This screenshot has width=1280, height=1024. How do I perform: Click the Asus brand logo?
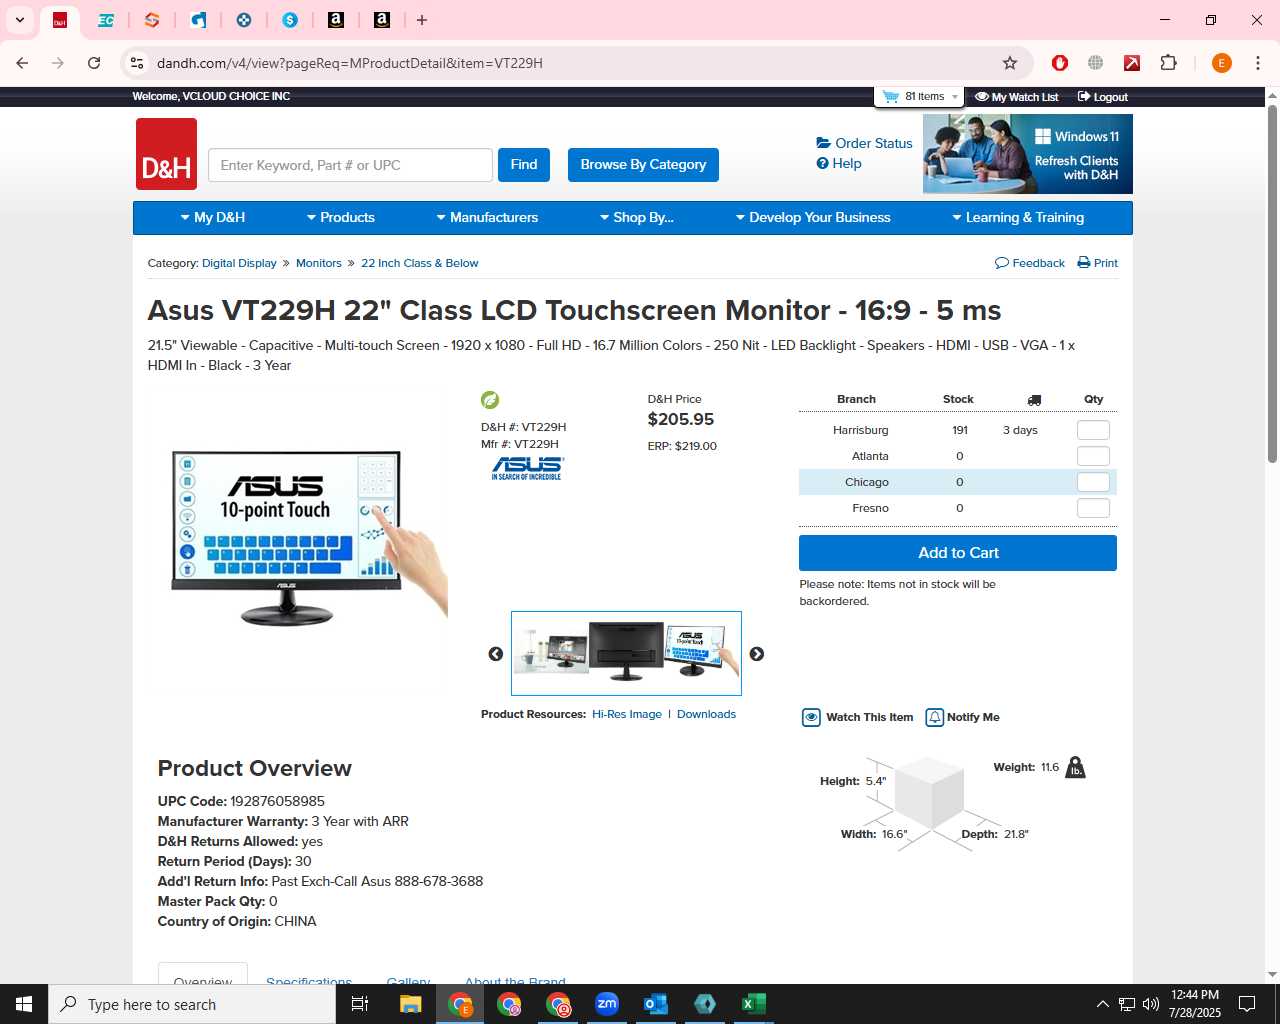pyautogui.click(x=528, y=468)
